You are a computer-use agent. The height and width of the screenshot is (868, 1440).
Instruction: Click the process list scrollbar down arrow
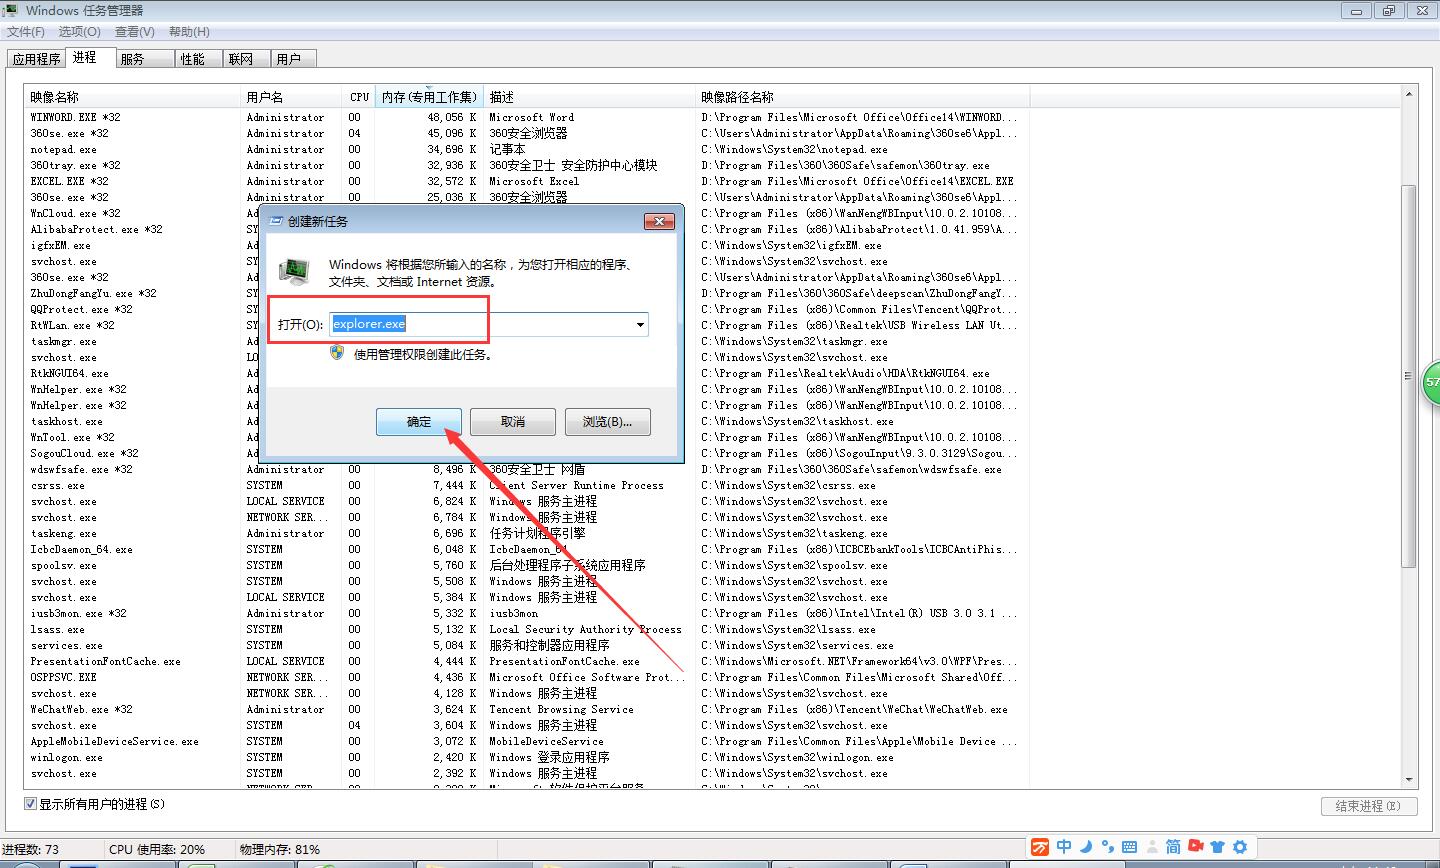coord(1409,779)
